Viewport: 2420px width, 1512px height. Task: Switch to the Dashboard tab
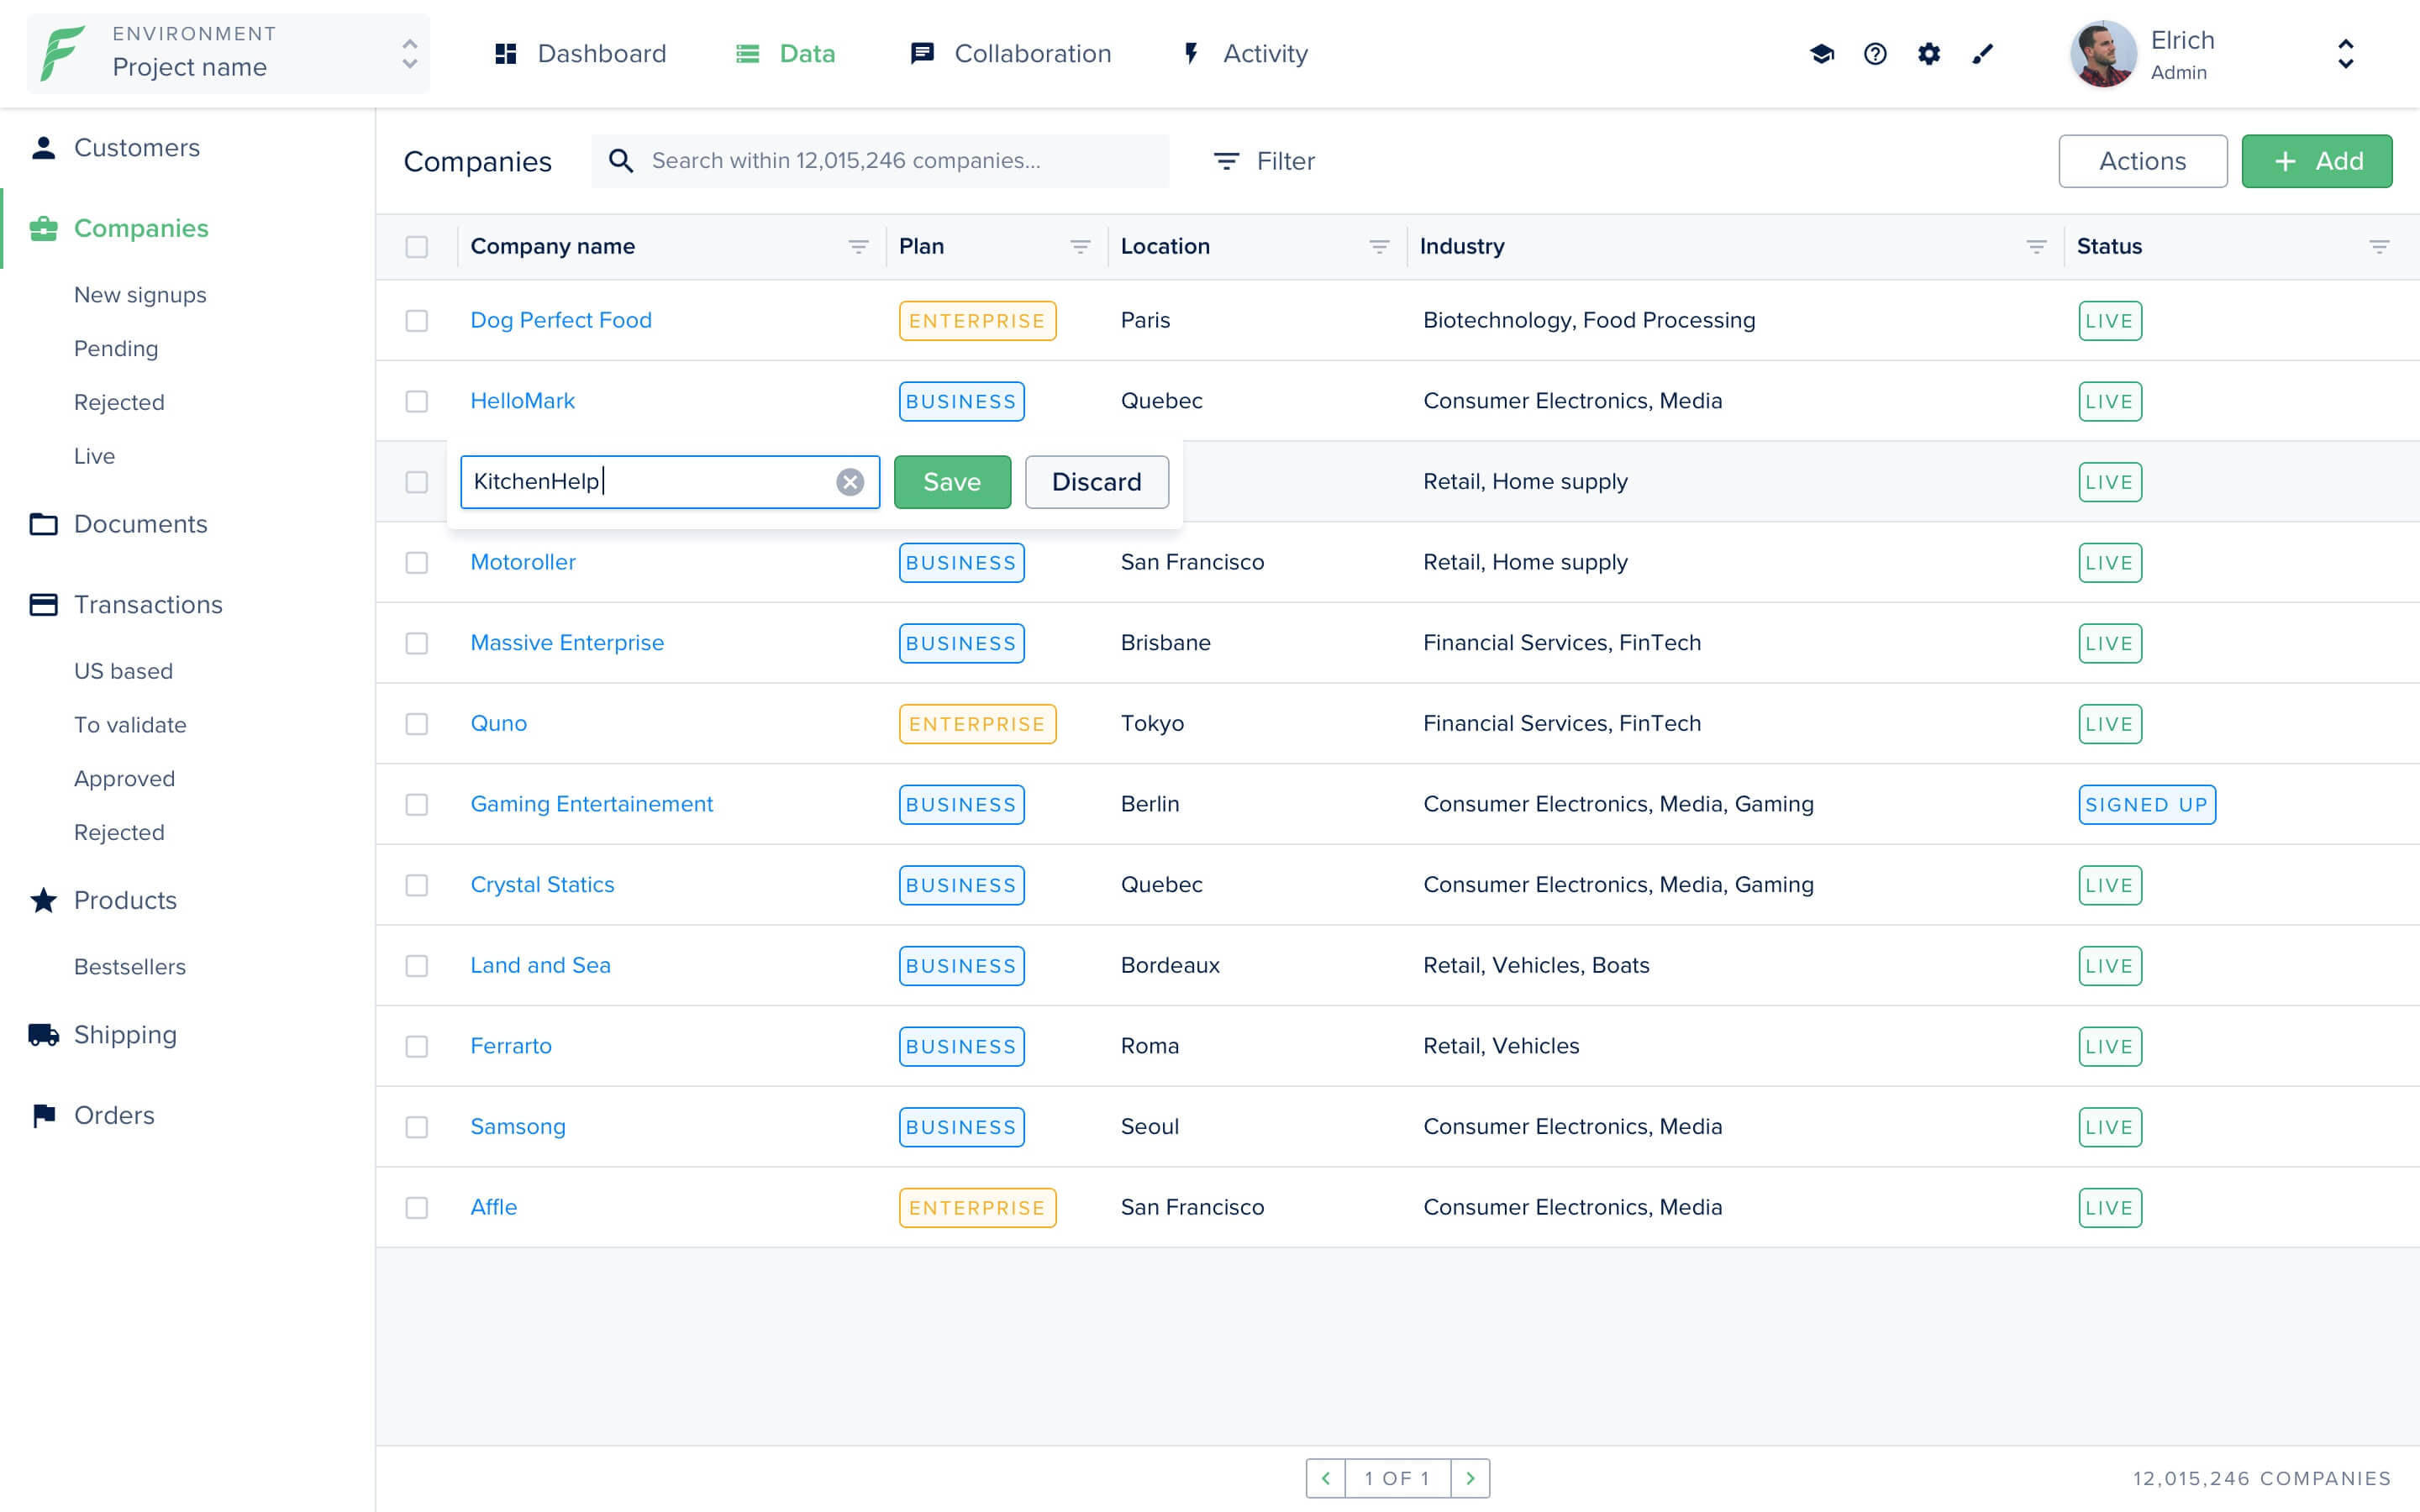point(581,54)
